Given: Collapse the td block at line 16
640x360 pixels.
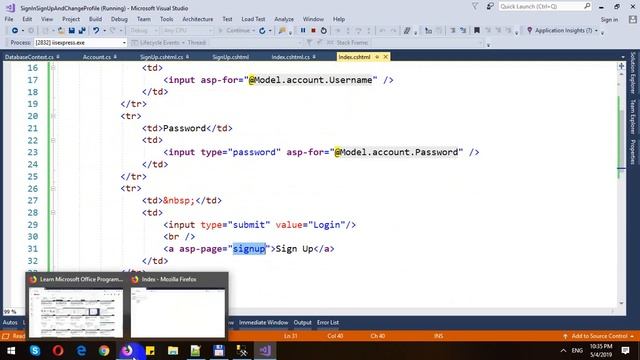Looking at the screenshot, I should click(53, 68).
